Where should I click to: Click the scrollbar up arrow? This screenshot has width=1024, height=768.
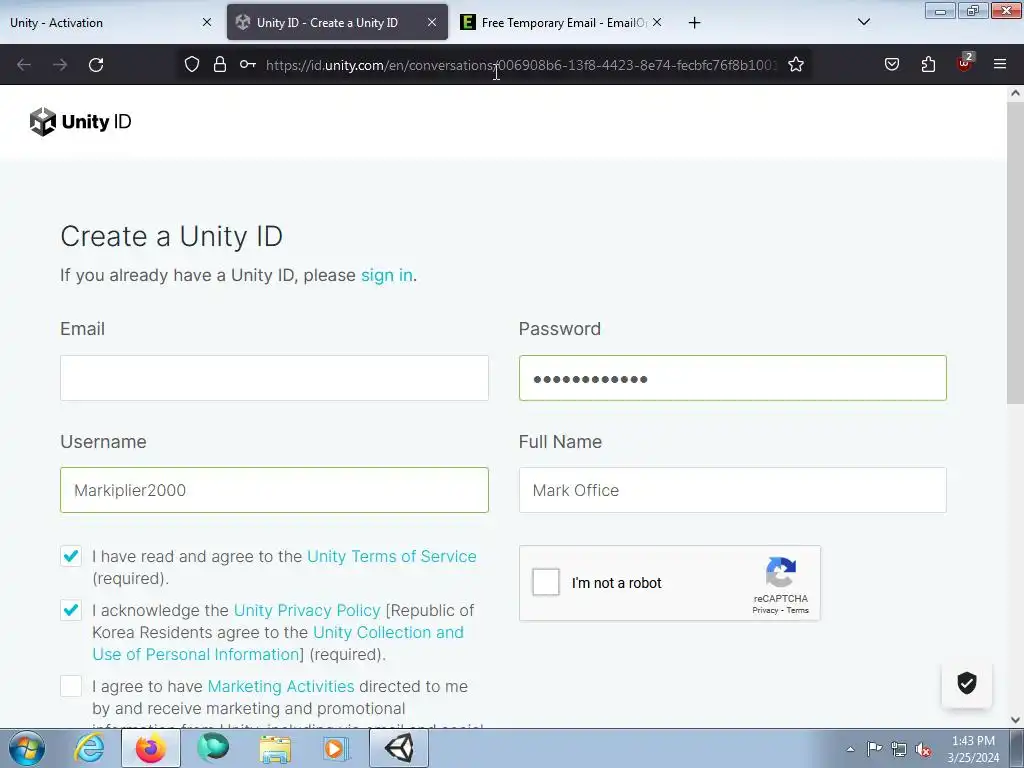1015,93
